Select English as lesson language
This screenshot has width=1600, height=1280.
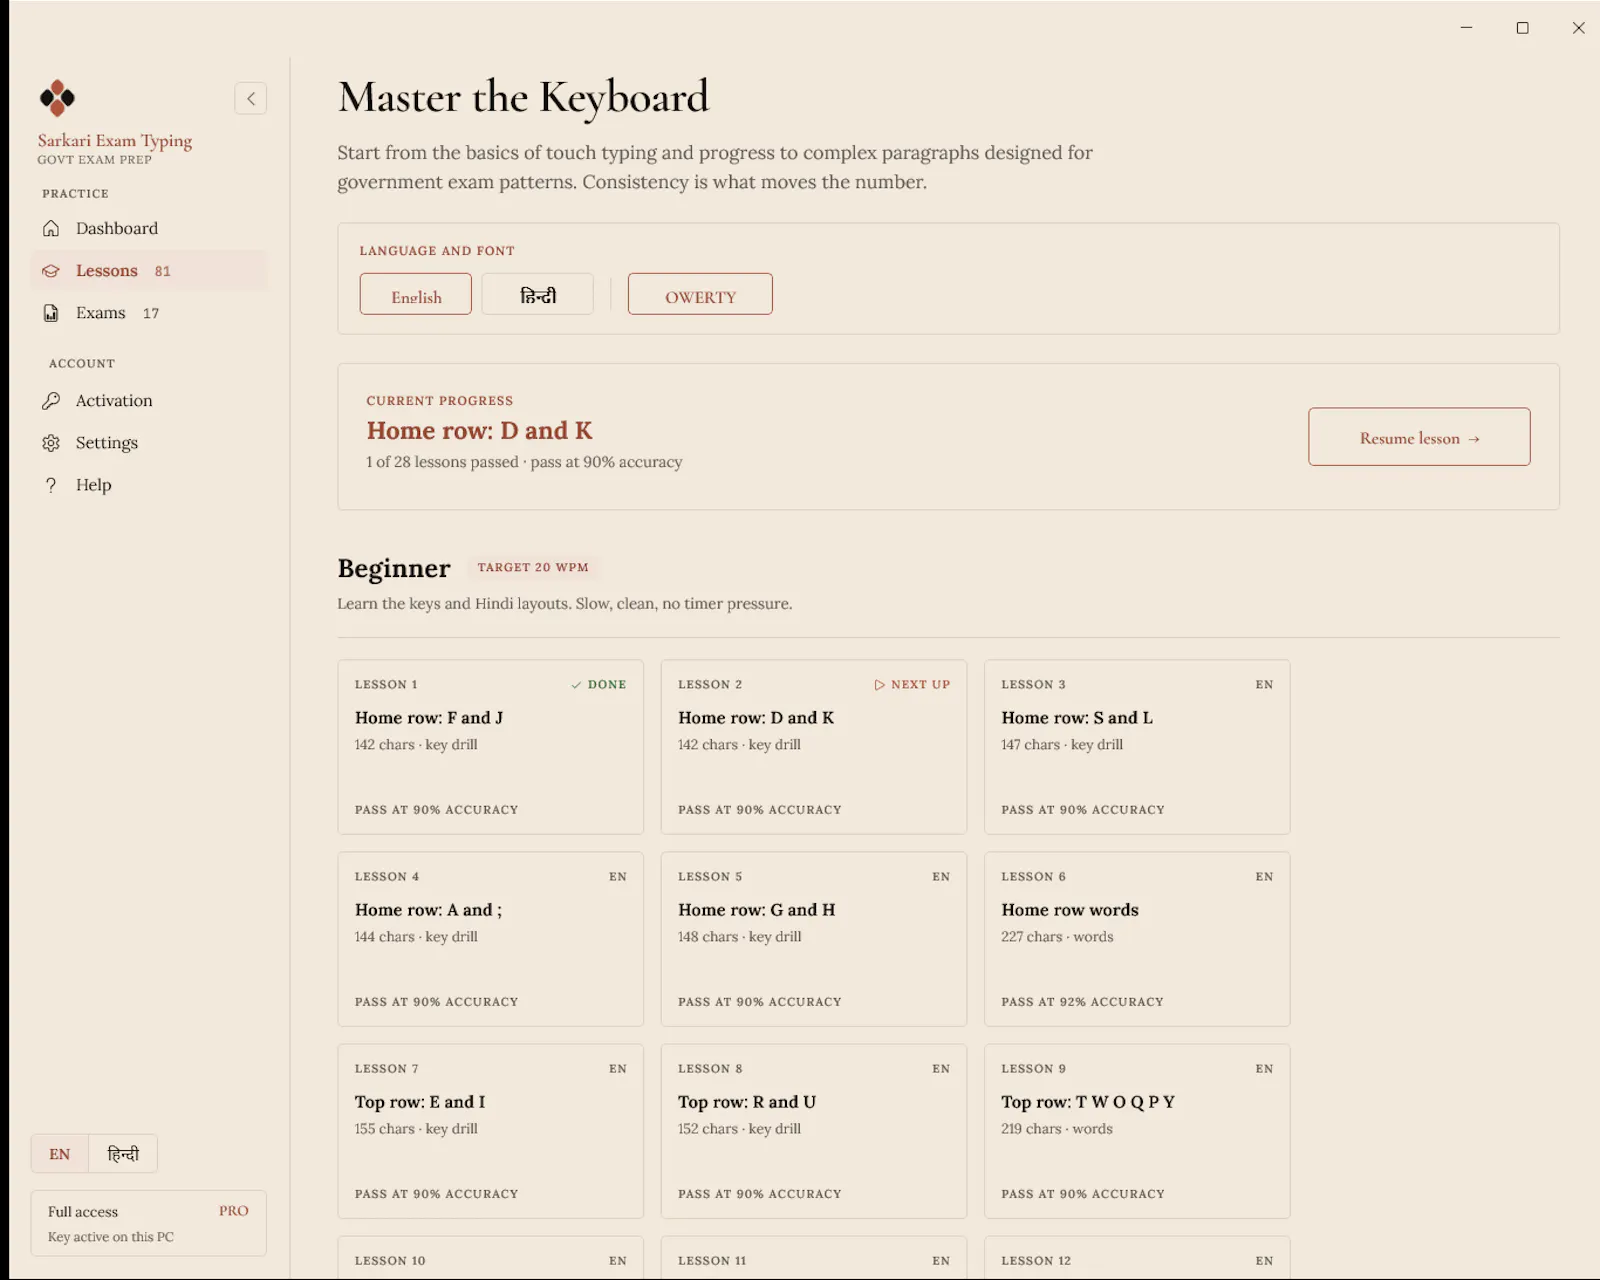click(x=416, y=294)
